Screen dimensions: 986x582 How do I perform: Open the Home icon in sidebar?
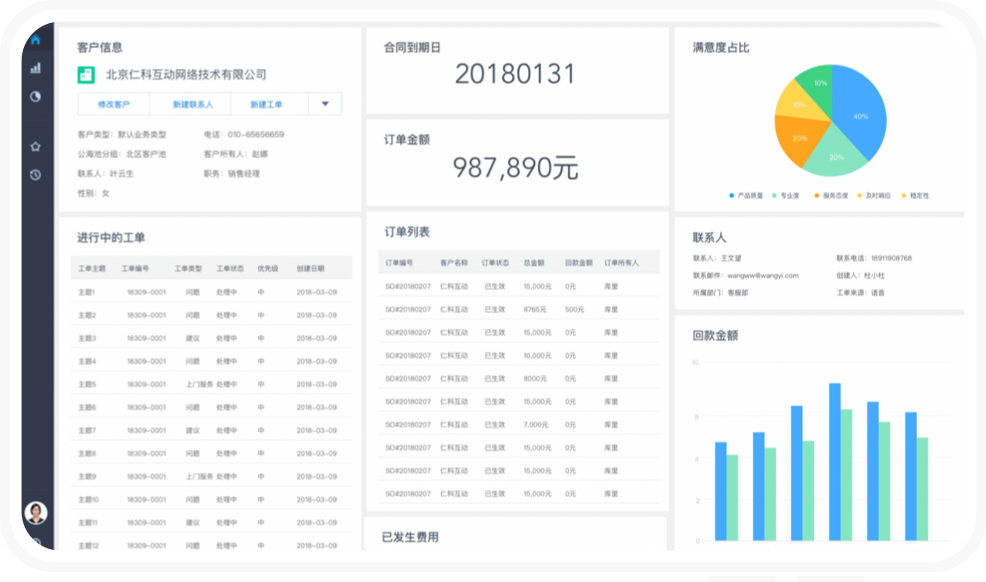(36, 40)
